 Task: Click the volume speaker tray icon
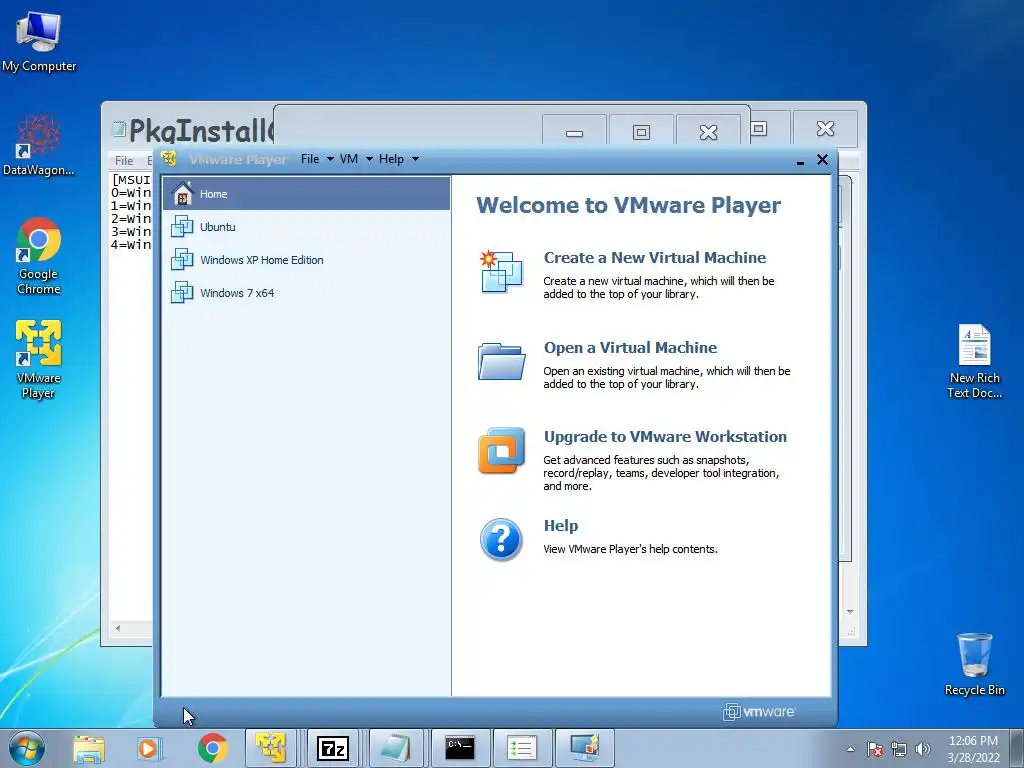pos(923,749)
